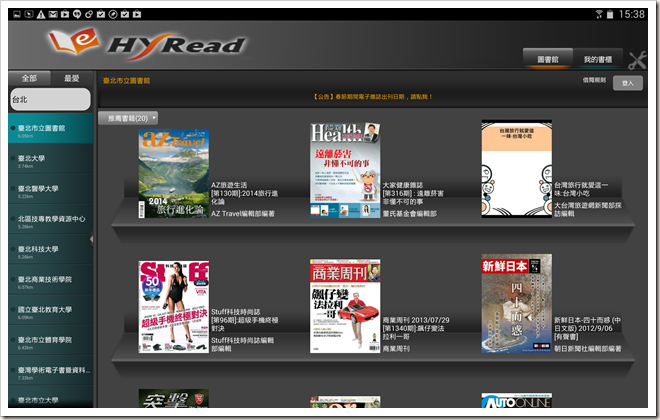The image size is (660, 420).
Task: Select 臺北大學 in library list
Action: (51, 159)
